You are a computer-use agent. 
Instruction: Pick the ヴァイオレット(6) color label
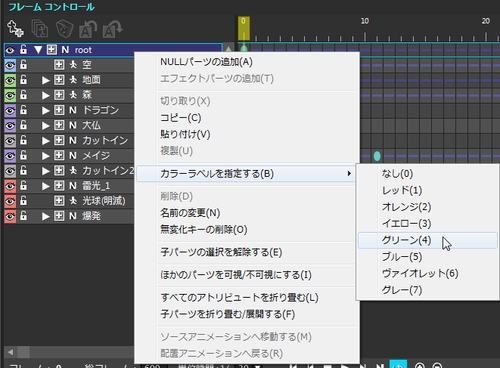tap(428, 273)
